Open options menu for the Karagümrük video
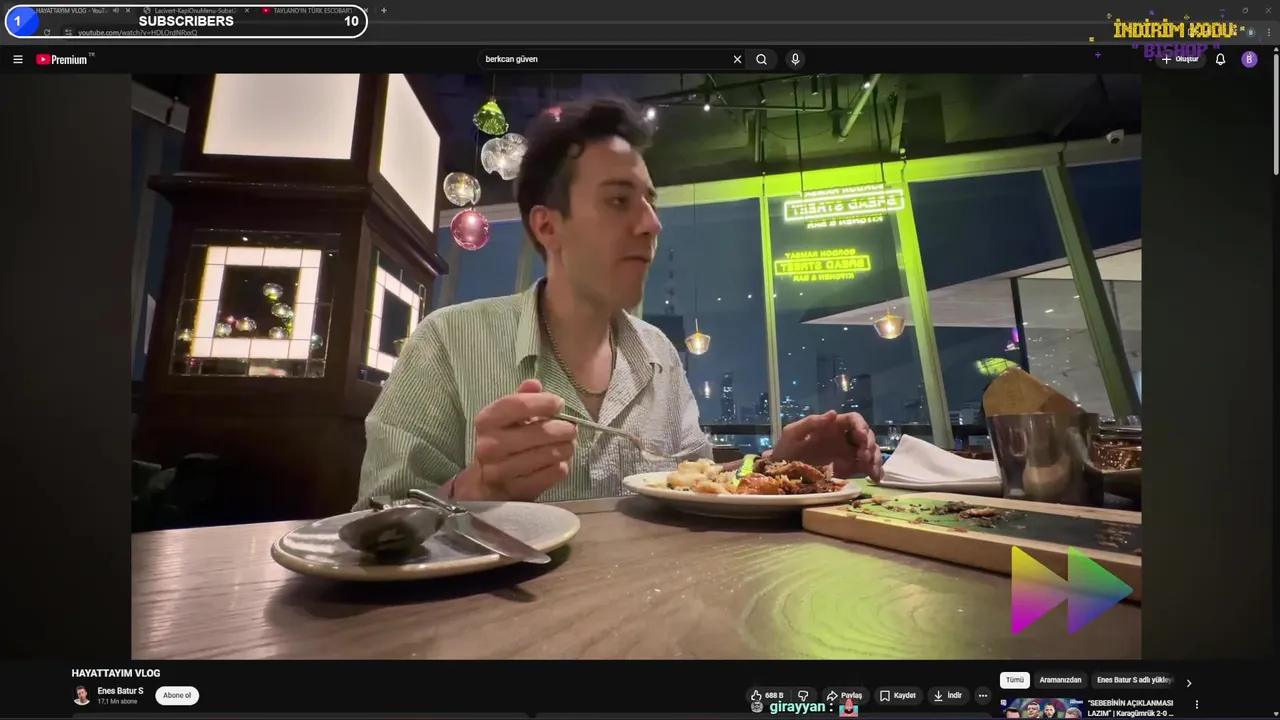 [1196, 705]
